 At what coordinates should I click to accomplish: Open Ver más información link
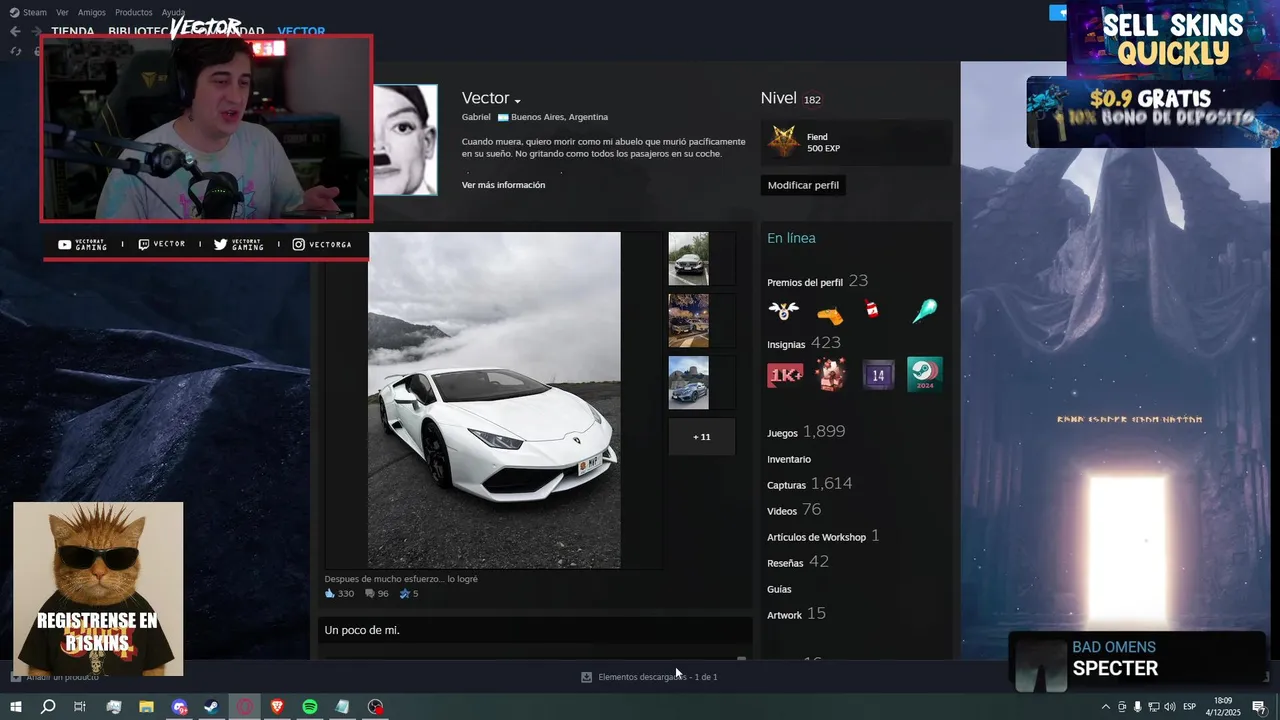pyautogui.click(x=503, y=185)
